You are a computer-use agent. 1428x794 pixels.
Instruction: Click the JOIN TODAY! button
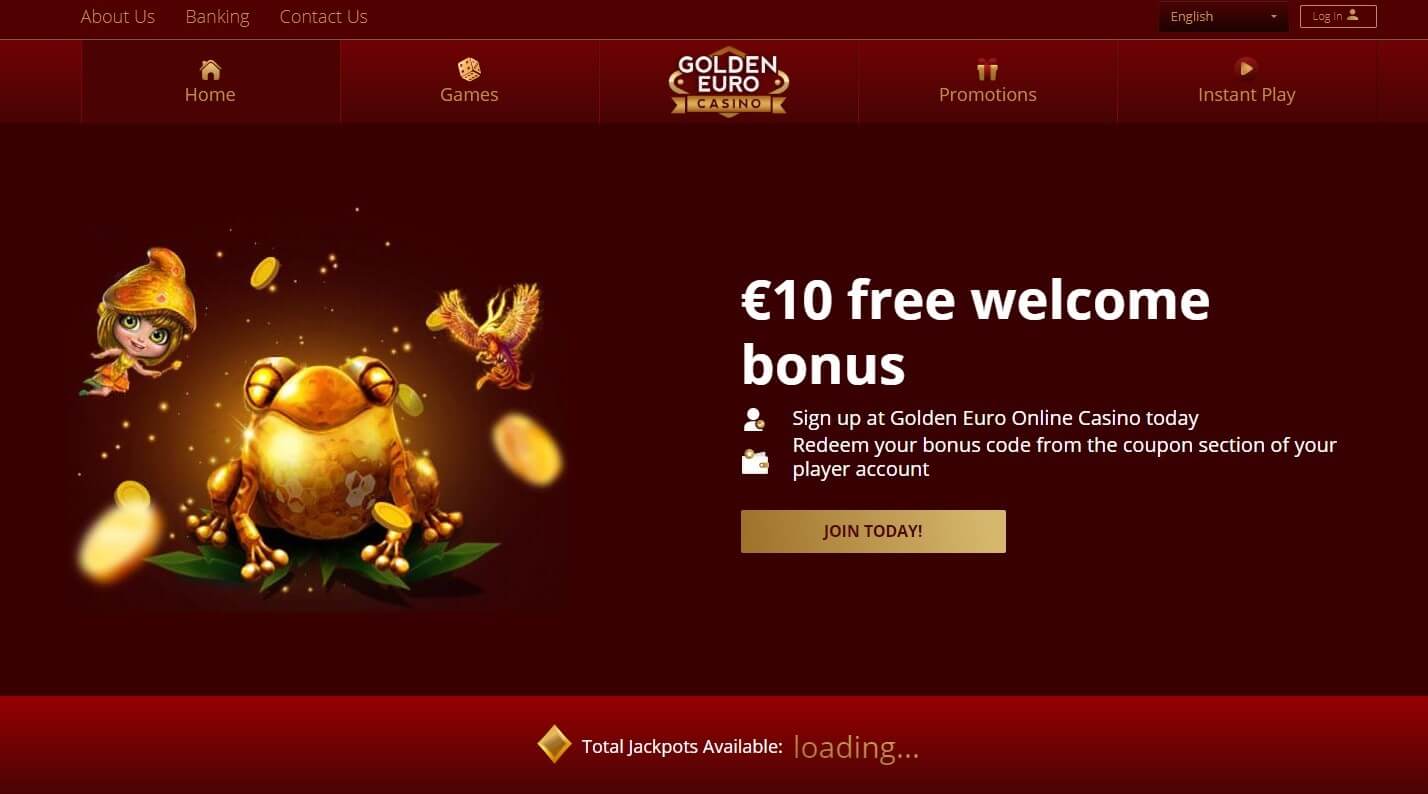pyautogui.click(x=873, y=531)
